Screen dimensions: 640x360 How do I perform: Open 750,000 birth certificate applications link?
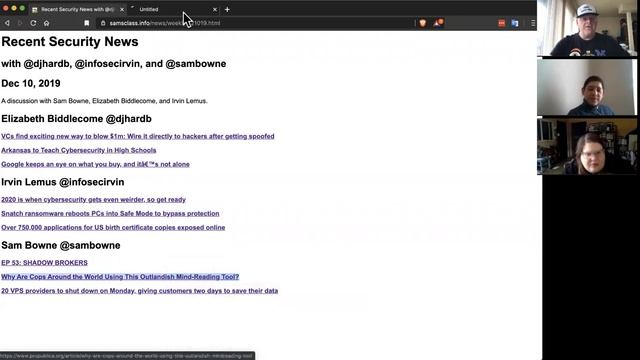113,227
